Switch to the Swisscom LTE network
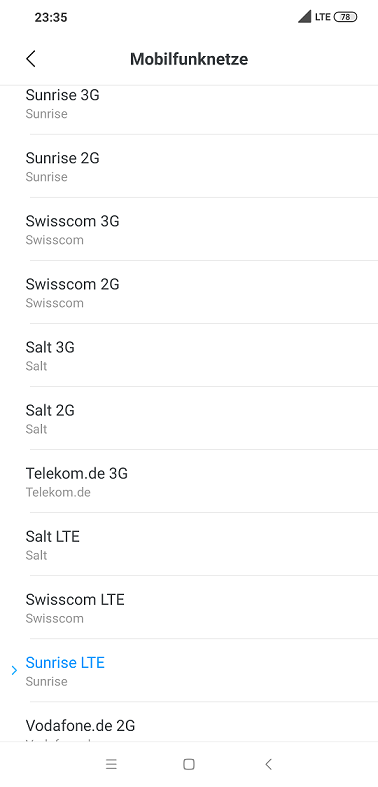This screenshot has height=787, width=378. (x=189, y=608)
